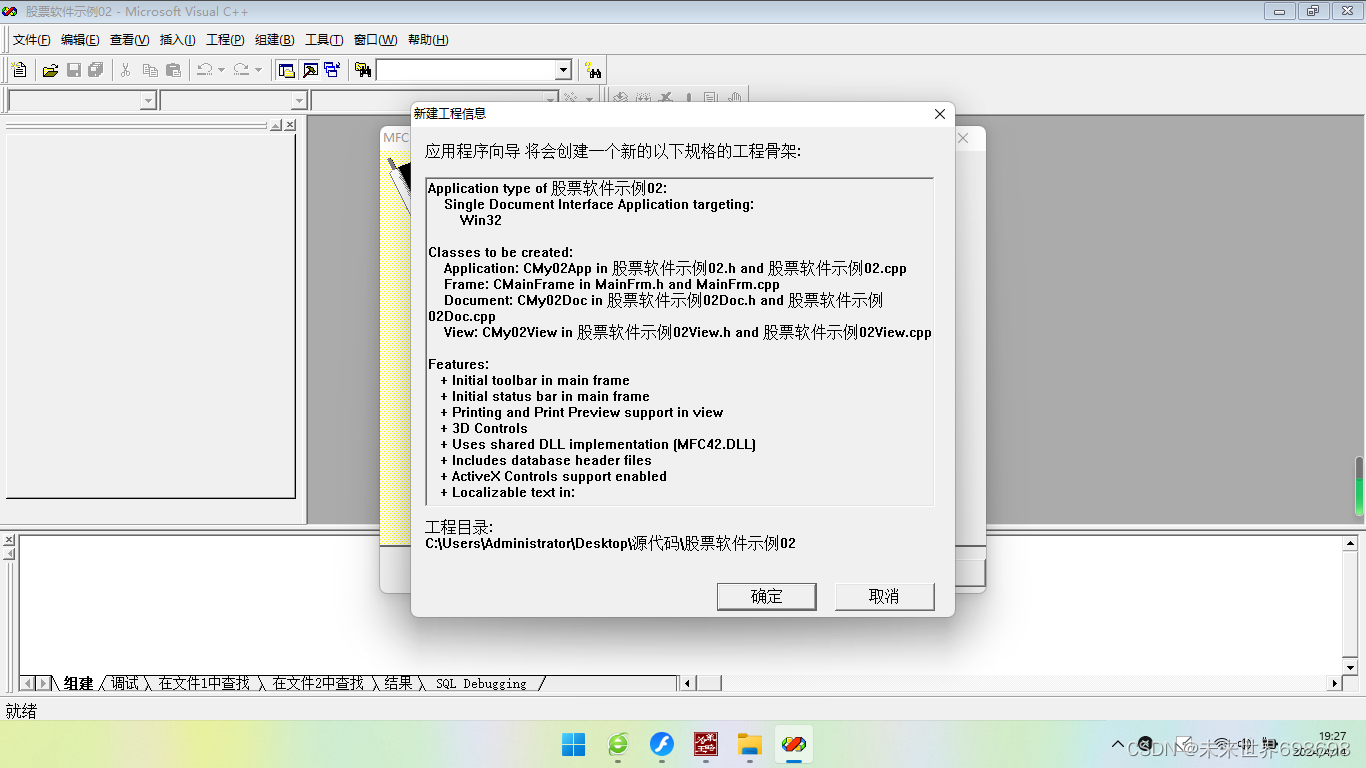Click the Find text input field

click(x=465, y=70)
